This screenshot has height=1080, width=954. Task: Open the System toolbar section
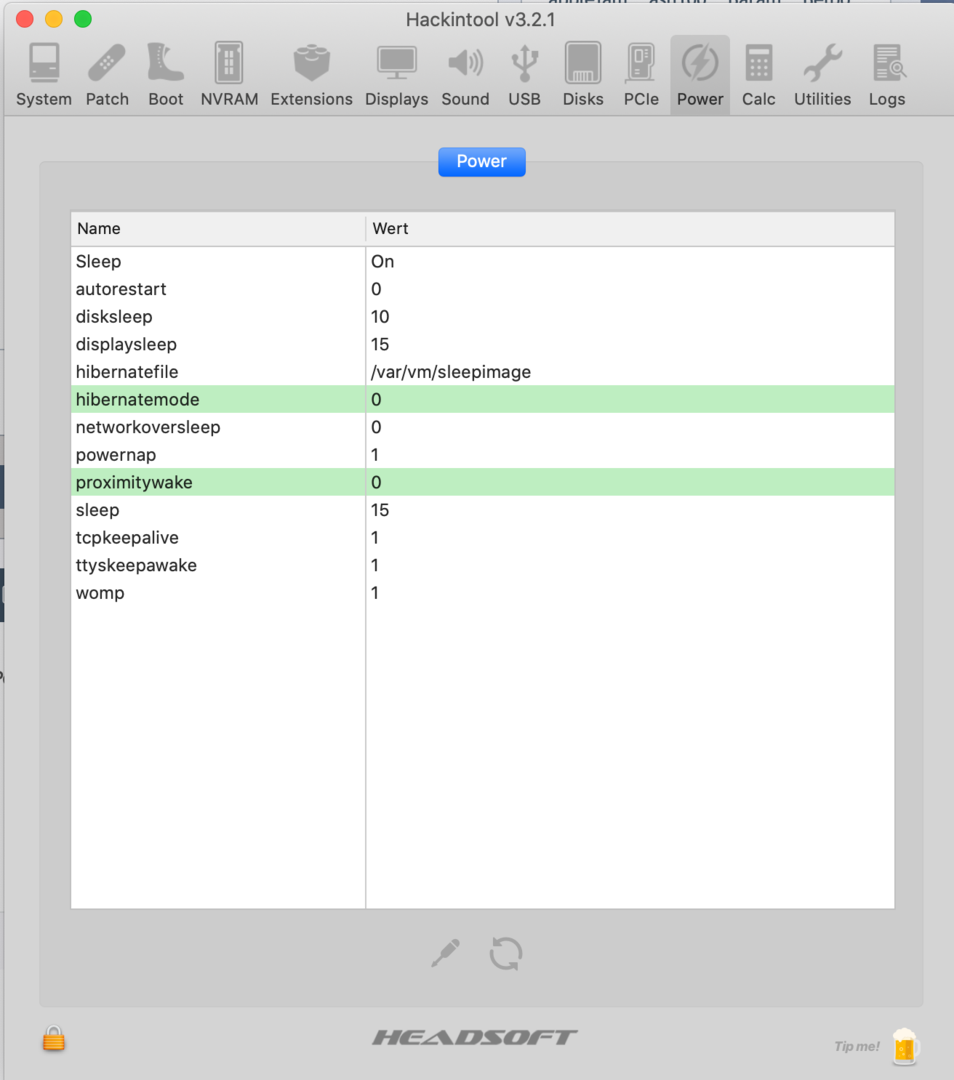(44, 75)
